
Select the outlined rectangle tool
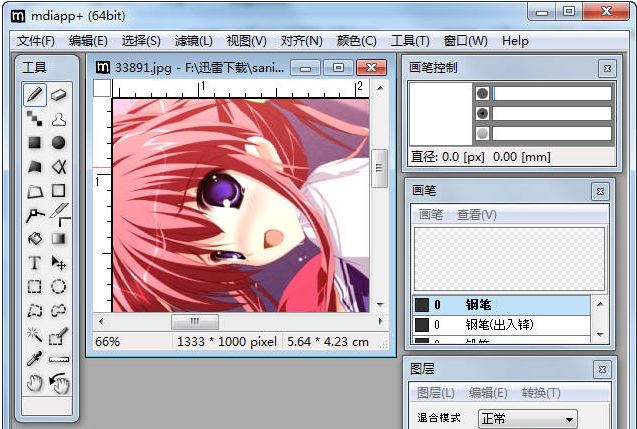click(58, 191)
